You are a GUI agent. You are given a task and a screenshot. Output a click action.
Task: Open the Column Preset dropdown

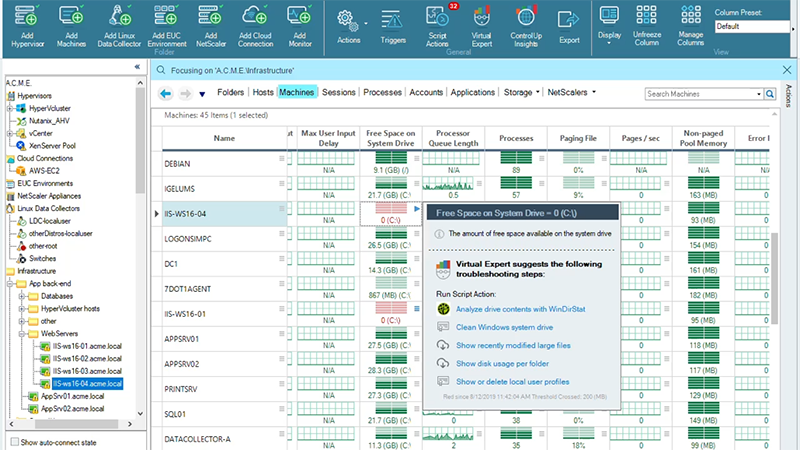[753, 26]
